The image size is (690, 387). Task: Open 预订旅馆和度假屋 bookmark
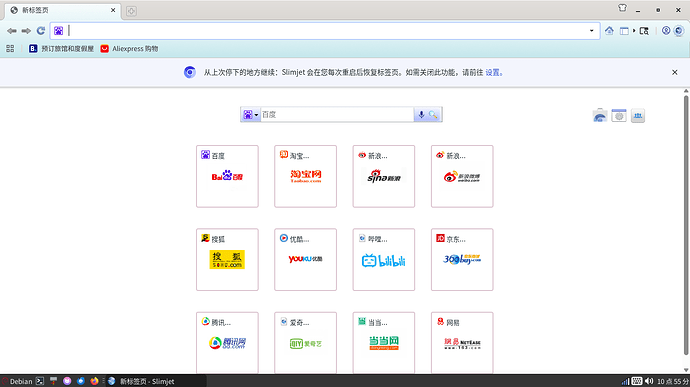61,48
